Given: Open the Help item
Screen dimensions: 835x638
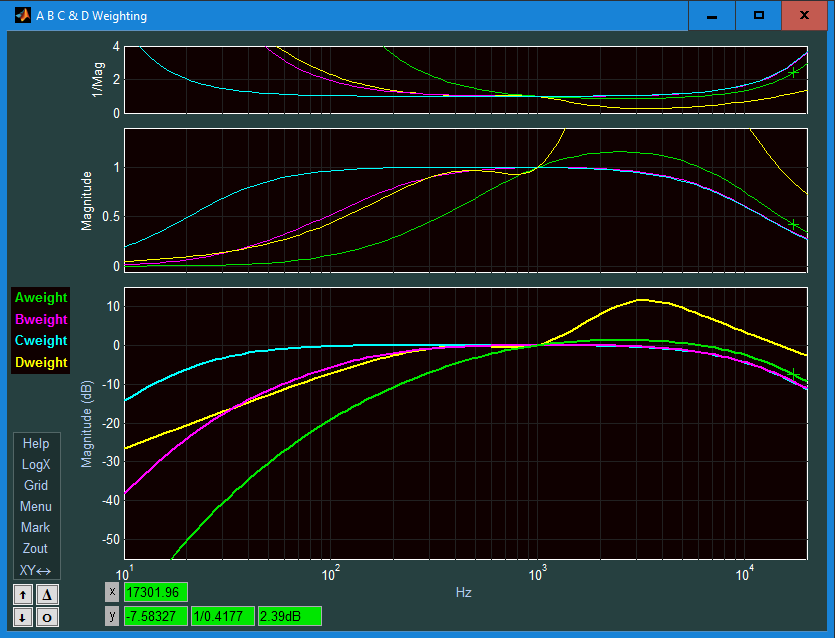Looking at the screenshot, I should [36, 444].
